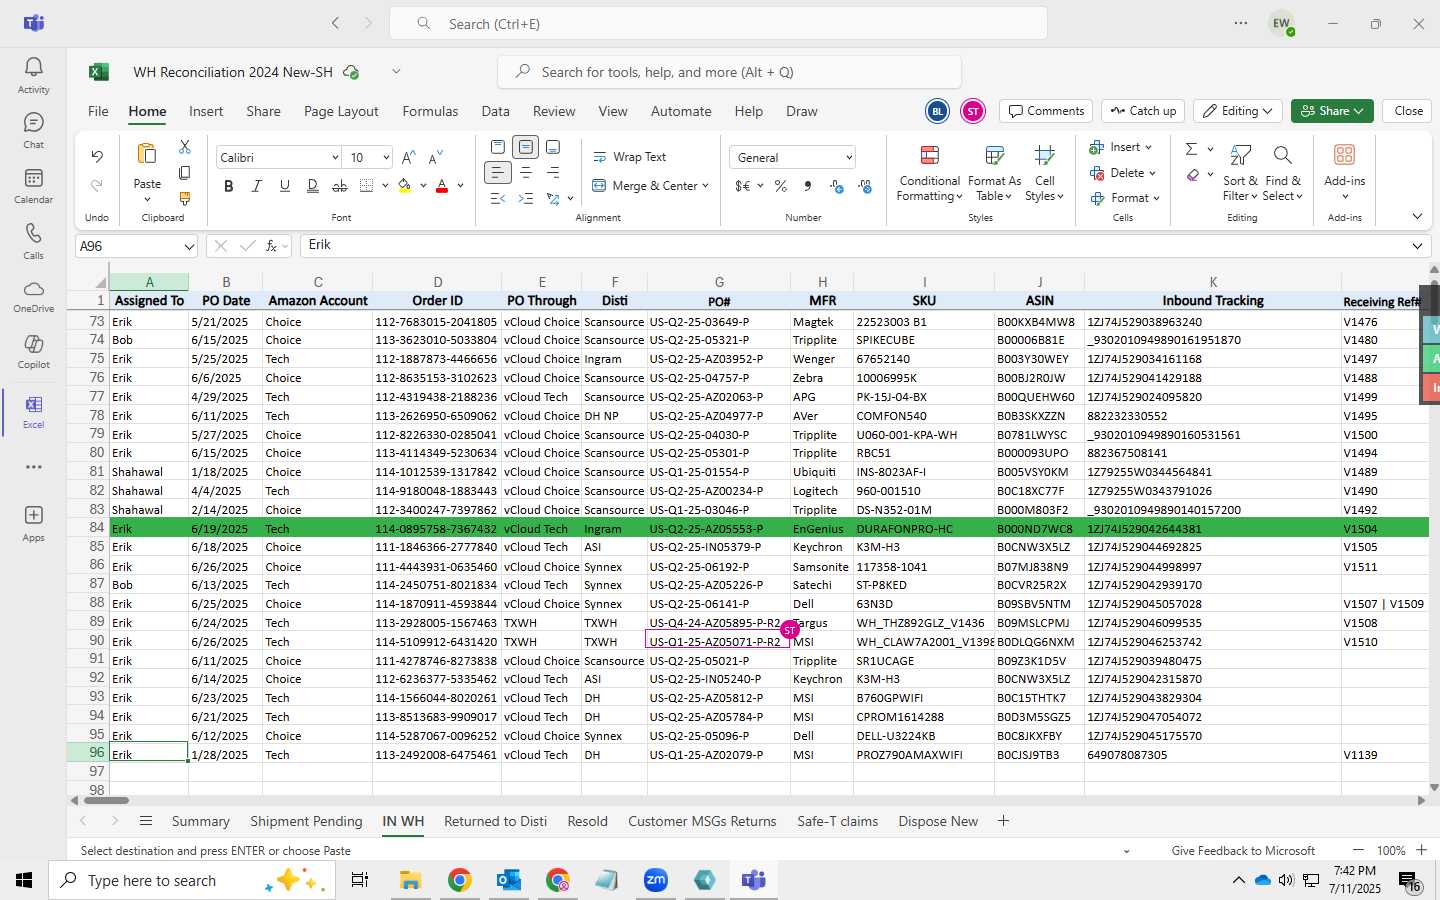This screenshot has height=900, width=1440.
Task: Open the Font Color red A swatch
Action: pyautogui.click(x=442, y=186)
